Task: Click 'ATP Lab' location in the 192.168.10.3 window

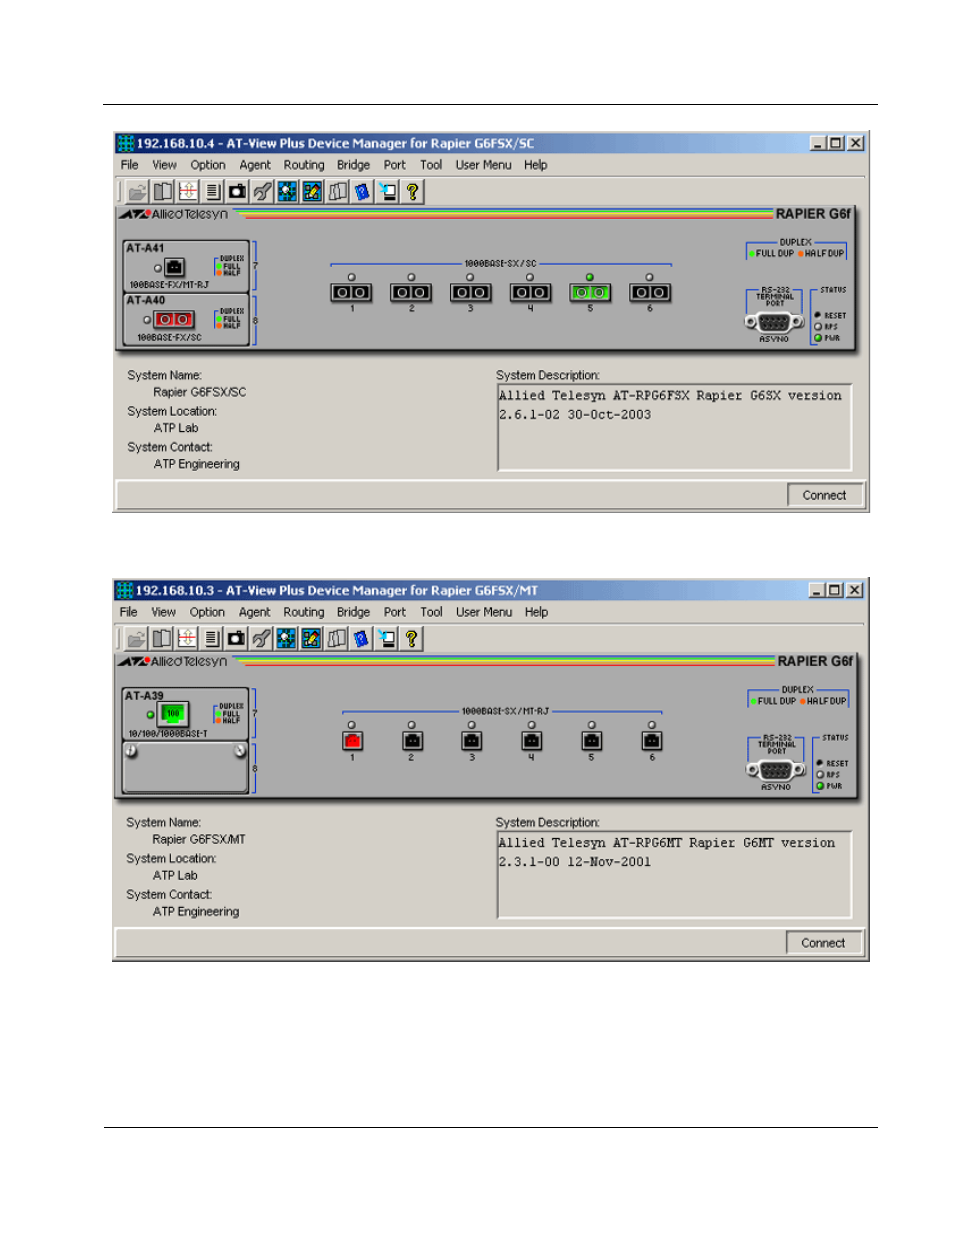Action: click(x=175, y=875)
